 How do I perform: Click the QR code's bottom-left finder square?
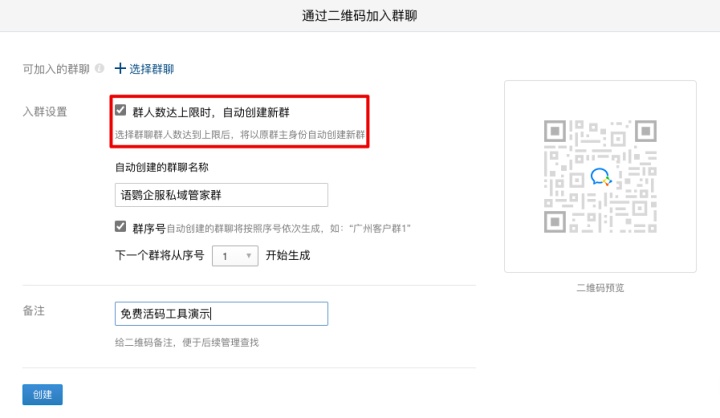coord(556,220)
